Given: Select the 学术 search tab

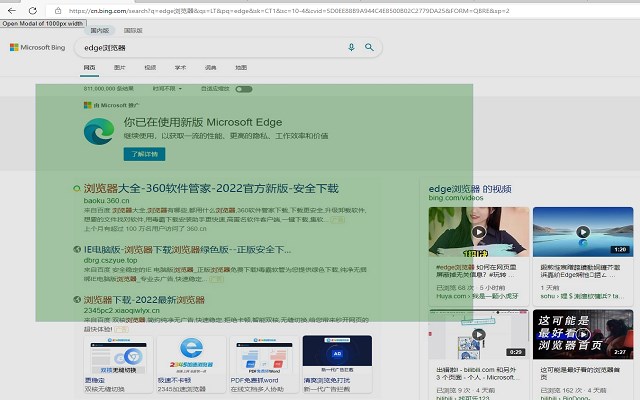Looking at the screenshot, I should coord(180,68).
